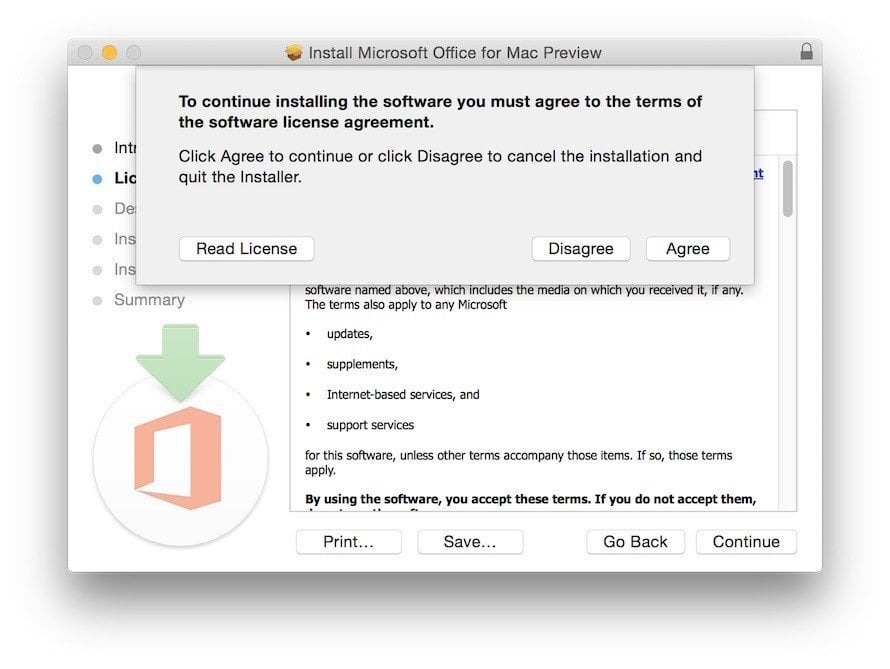Click the 'software named above' paragraph
Viewport: 890px width, 669px height.
click(524, 297)
